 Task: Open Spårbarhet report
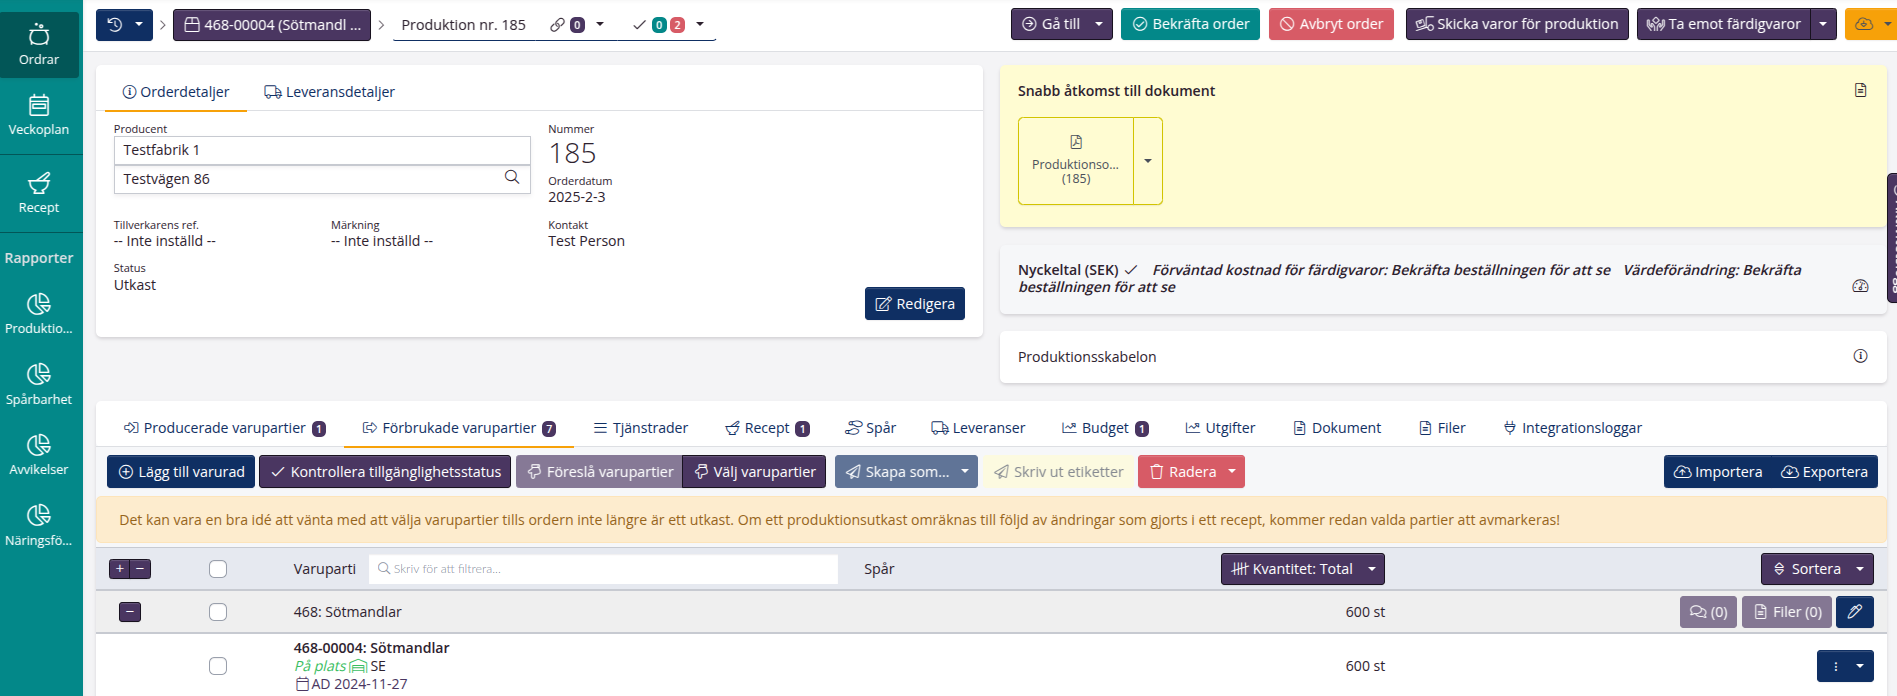[x=39, y=385]
